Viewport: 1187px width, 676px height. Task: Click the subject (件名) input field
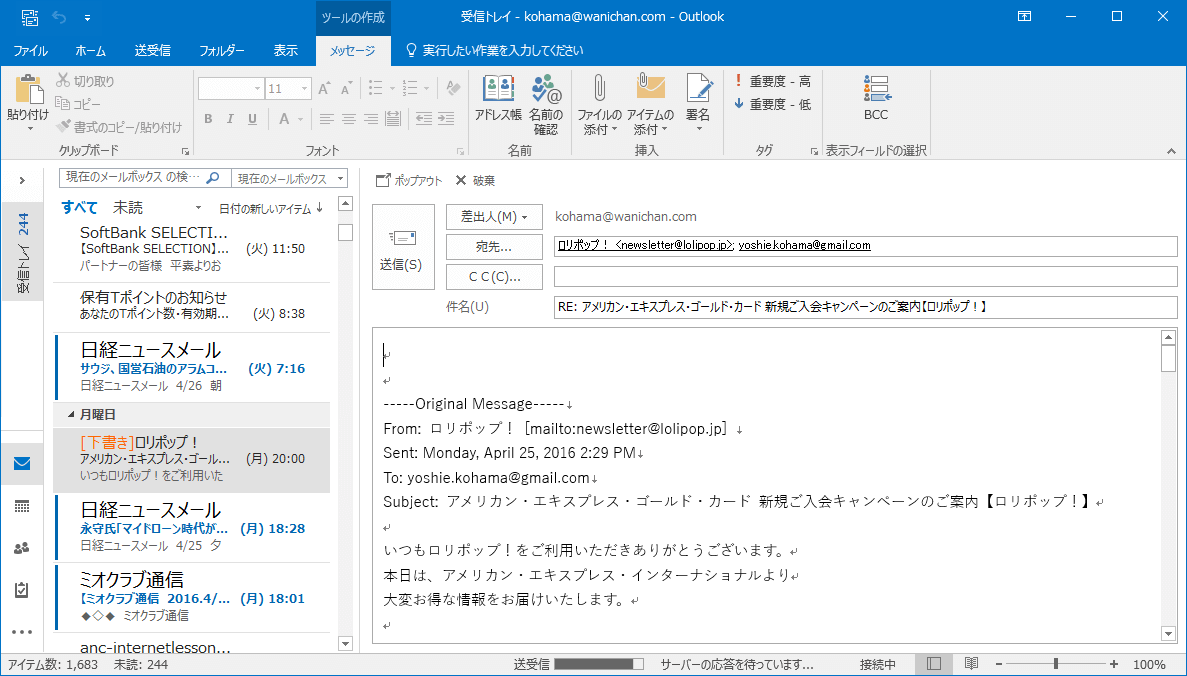pyautogui.click(x=865, y=307)
